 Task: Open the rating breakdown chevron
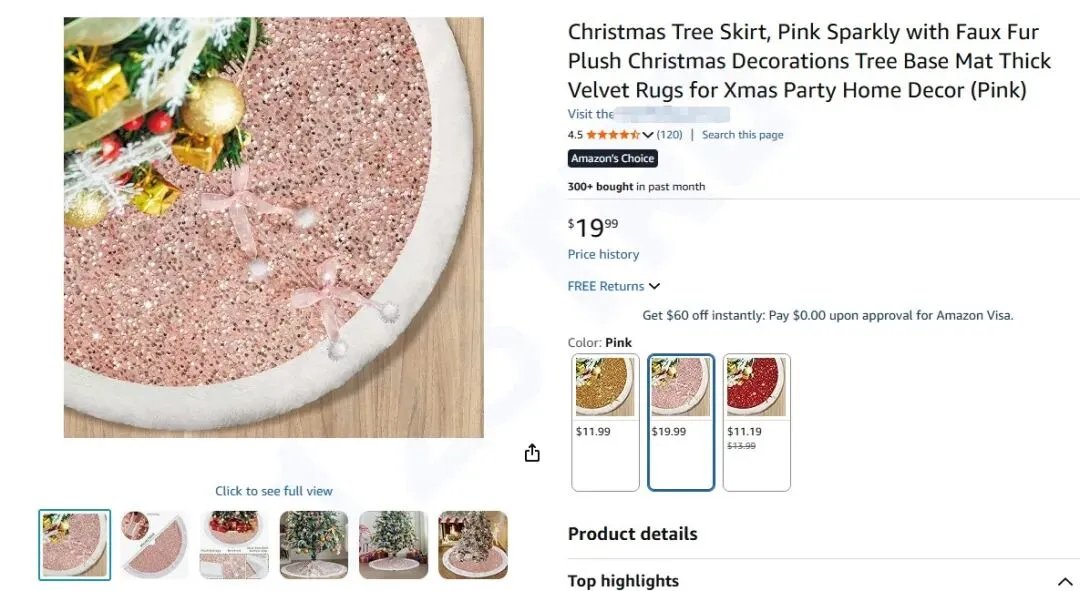[648, 135]
